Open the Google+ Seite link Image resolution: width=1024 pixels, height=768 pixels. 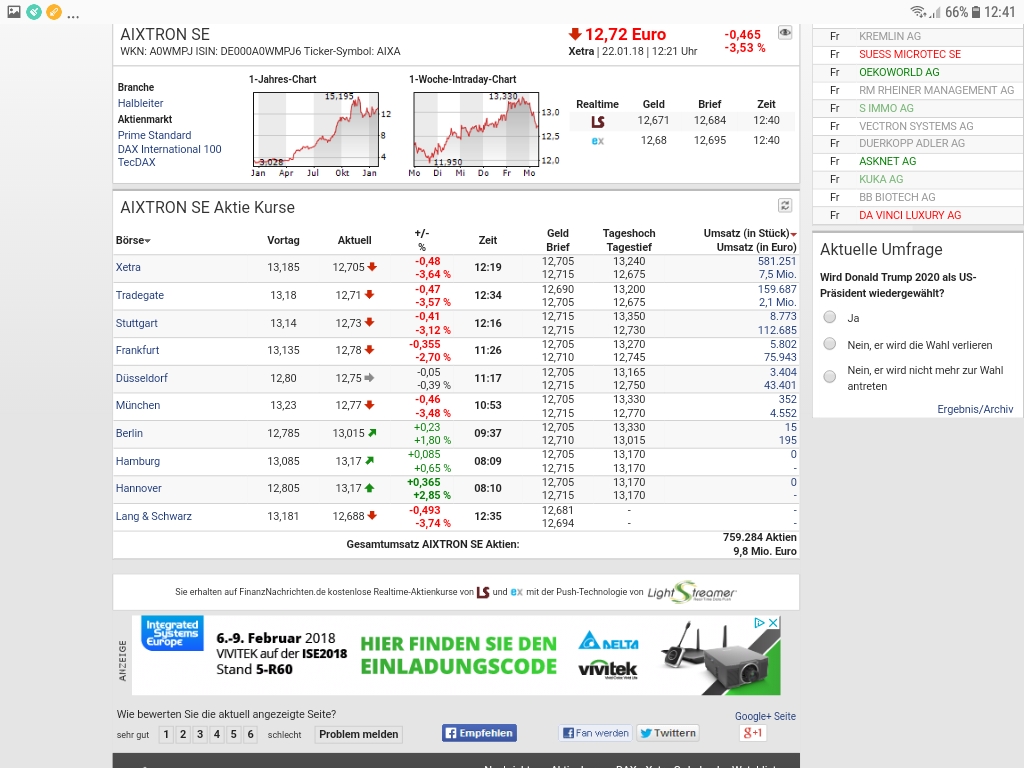[x=765, y=716]
